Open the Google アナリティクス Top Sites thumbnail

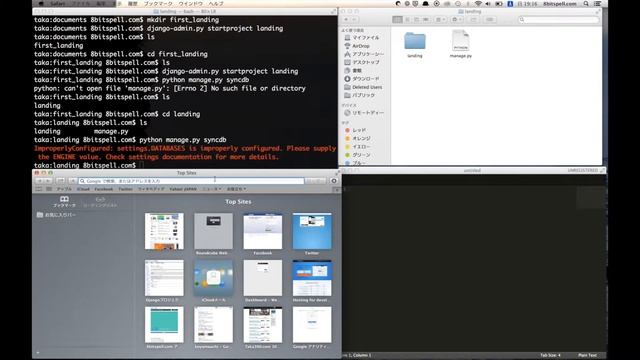click(x=312, y=325)
